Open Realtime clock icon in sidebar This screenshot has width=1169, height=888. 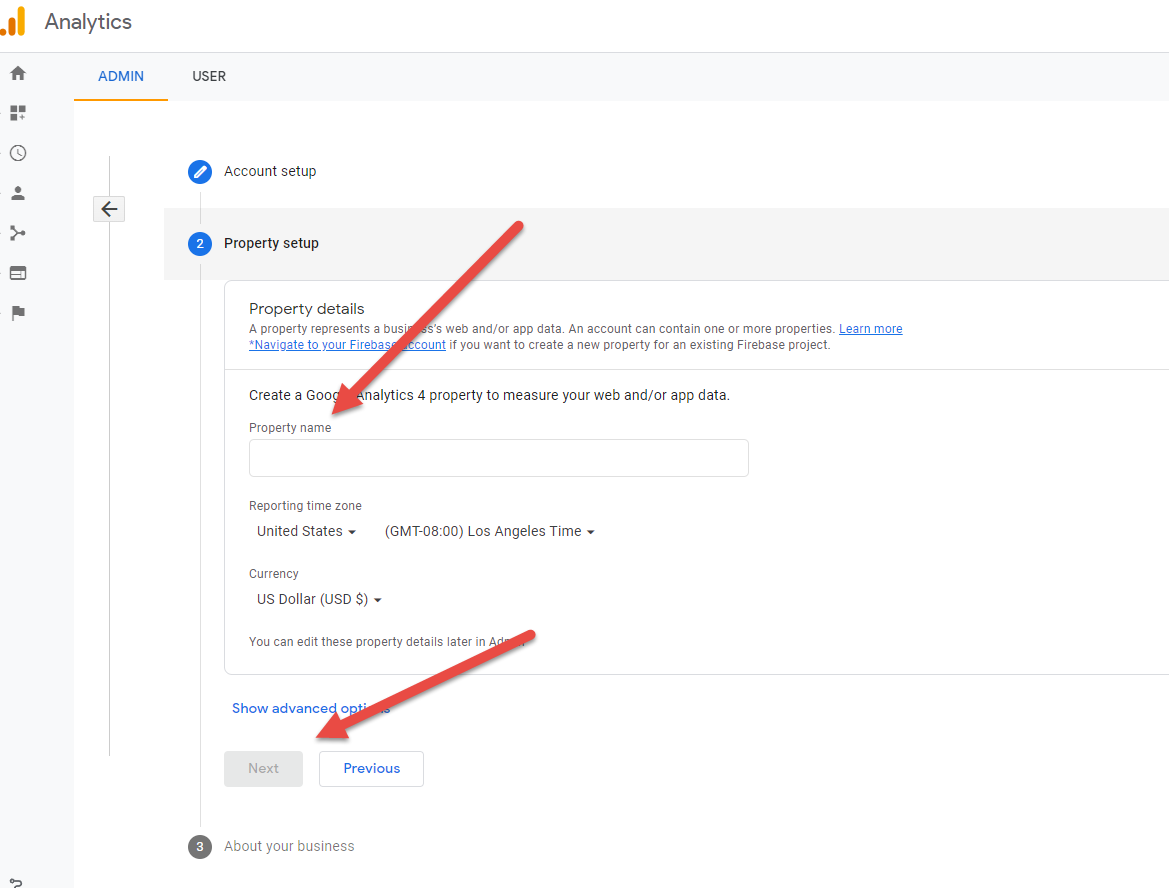click(x=18, y=153)
